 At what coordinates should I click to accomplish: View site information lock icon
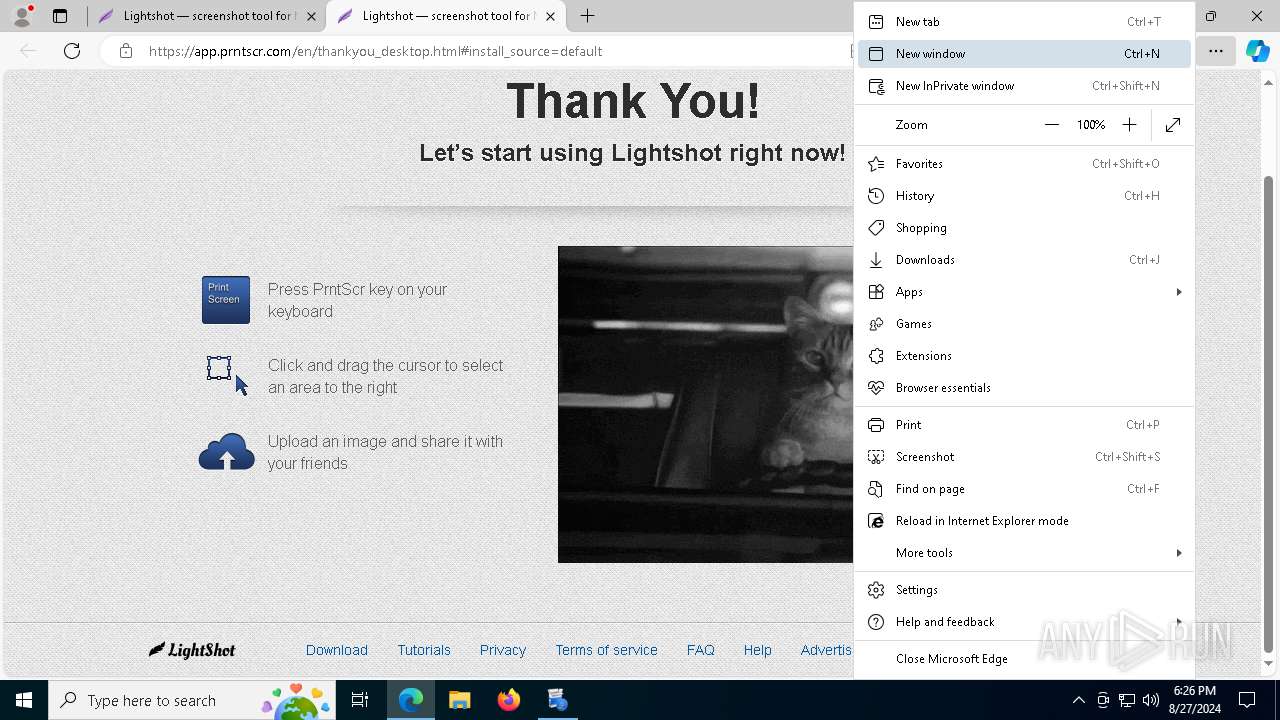[126, 51]
